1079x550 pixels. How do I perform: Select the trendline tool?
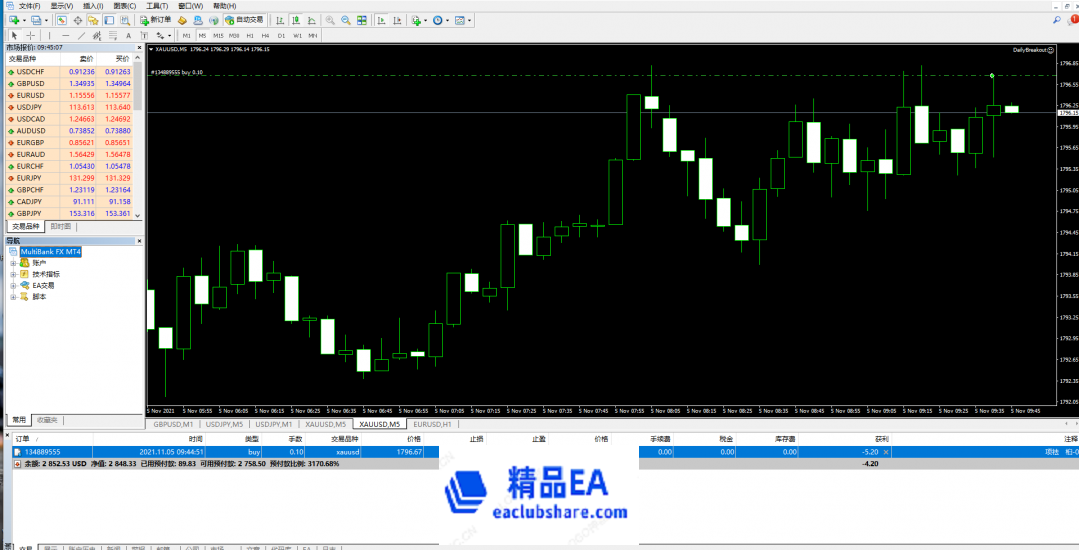(x=81, y=35)
